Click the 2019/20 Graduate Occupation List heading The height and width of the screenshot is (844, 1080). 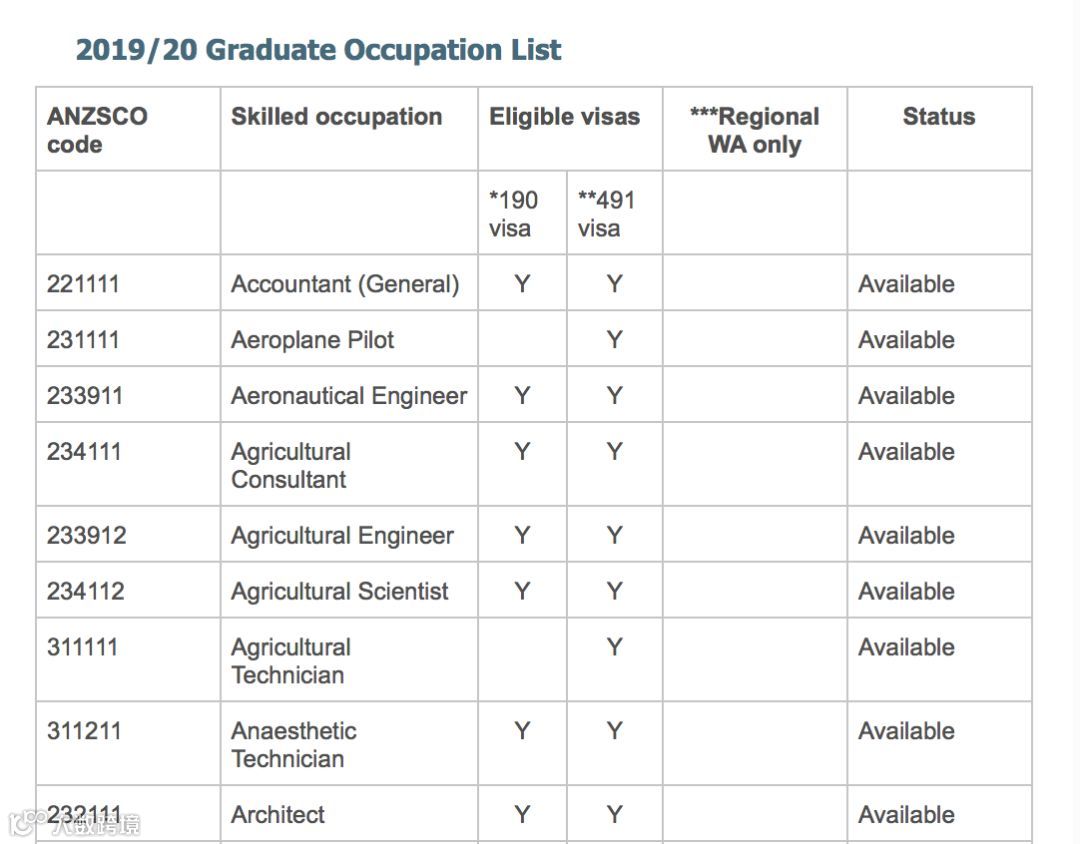point(318,50)
